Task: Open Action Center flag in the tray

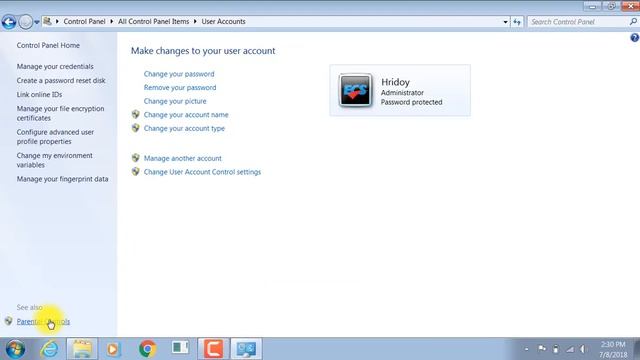Action: pyautogui.click(x=542, y=349)
